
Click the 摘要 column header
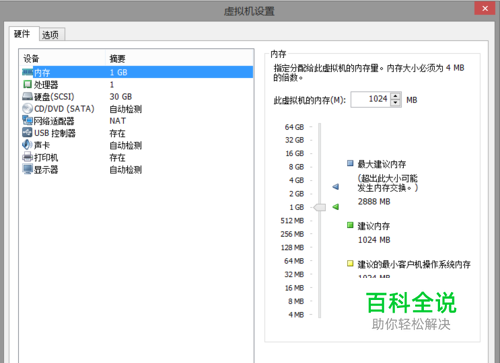(180, 59)
